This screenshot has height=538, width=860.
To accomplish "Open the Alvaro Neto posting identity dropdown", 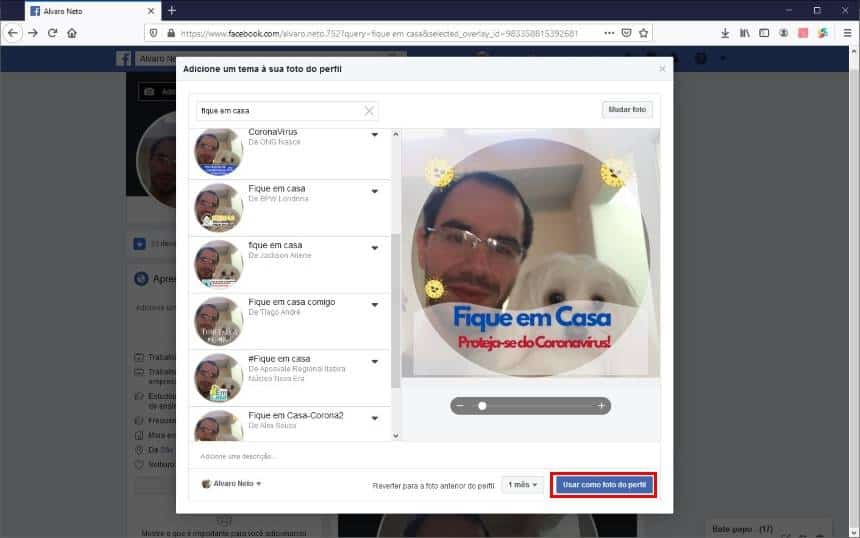I will (231, 484).
